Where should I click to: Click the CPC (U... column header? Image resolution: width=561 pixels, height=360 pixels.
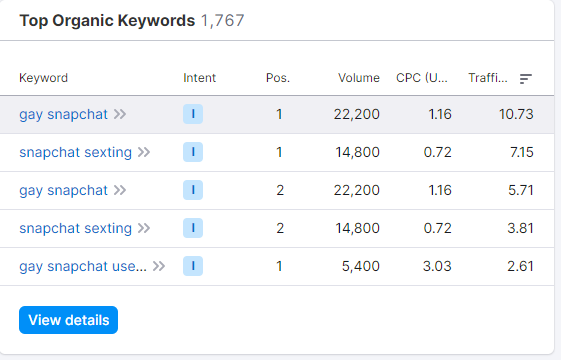[422, 78]
